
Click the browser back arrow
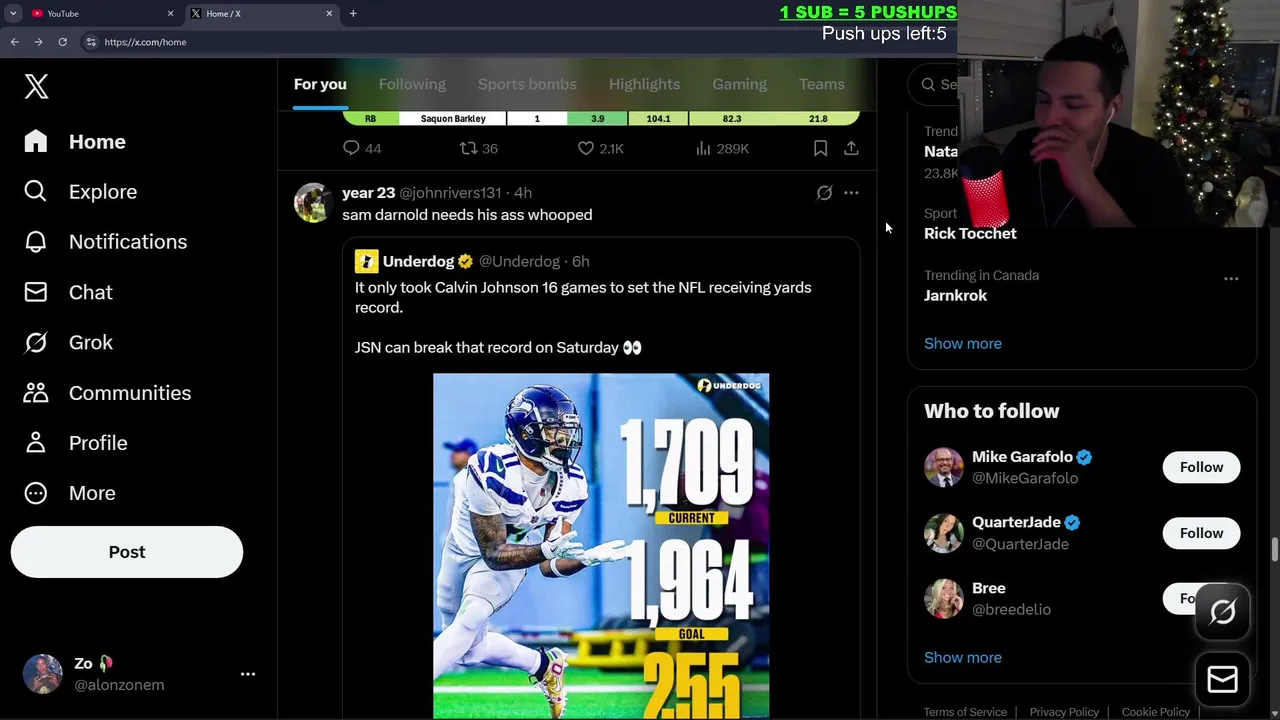click(14, 42)
